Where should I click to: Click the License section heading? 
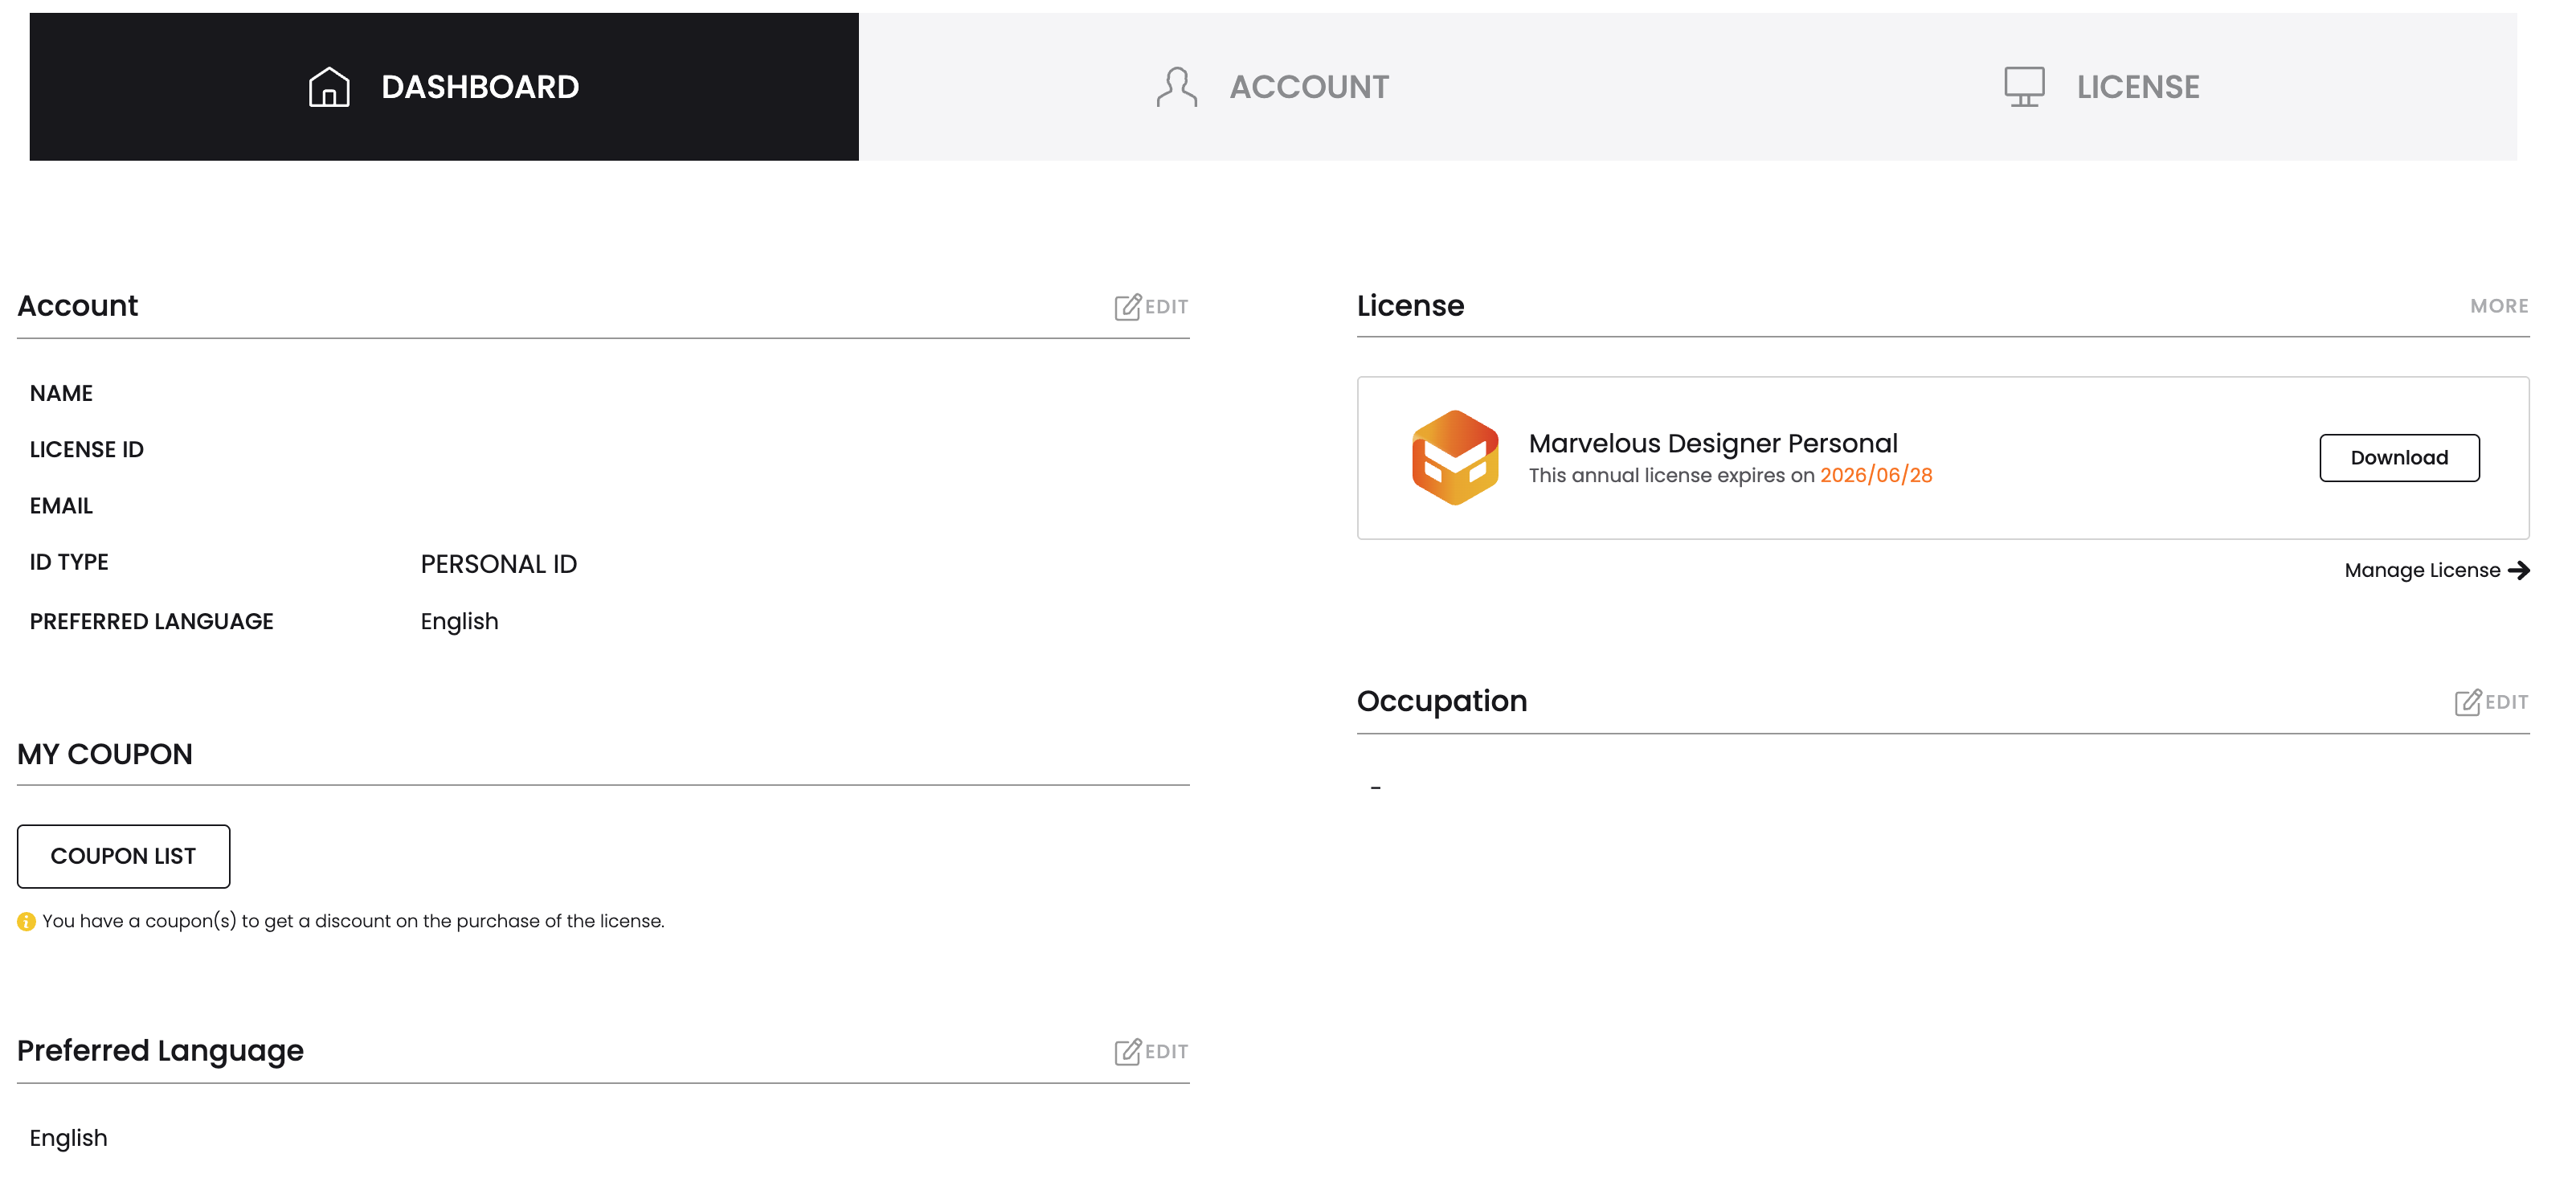[1410, 306]
